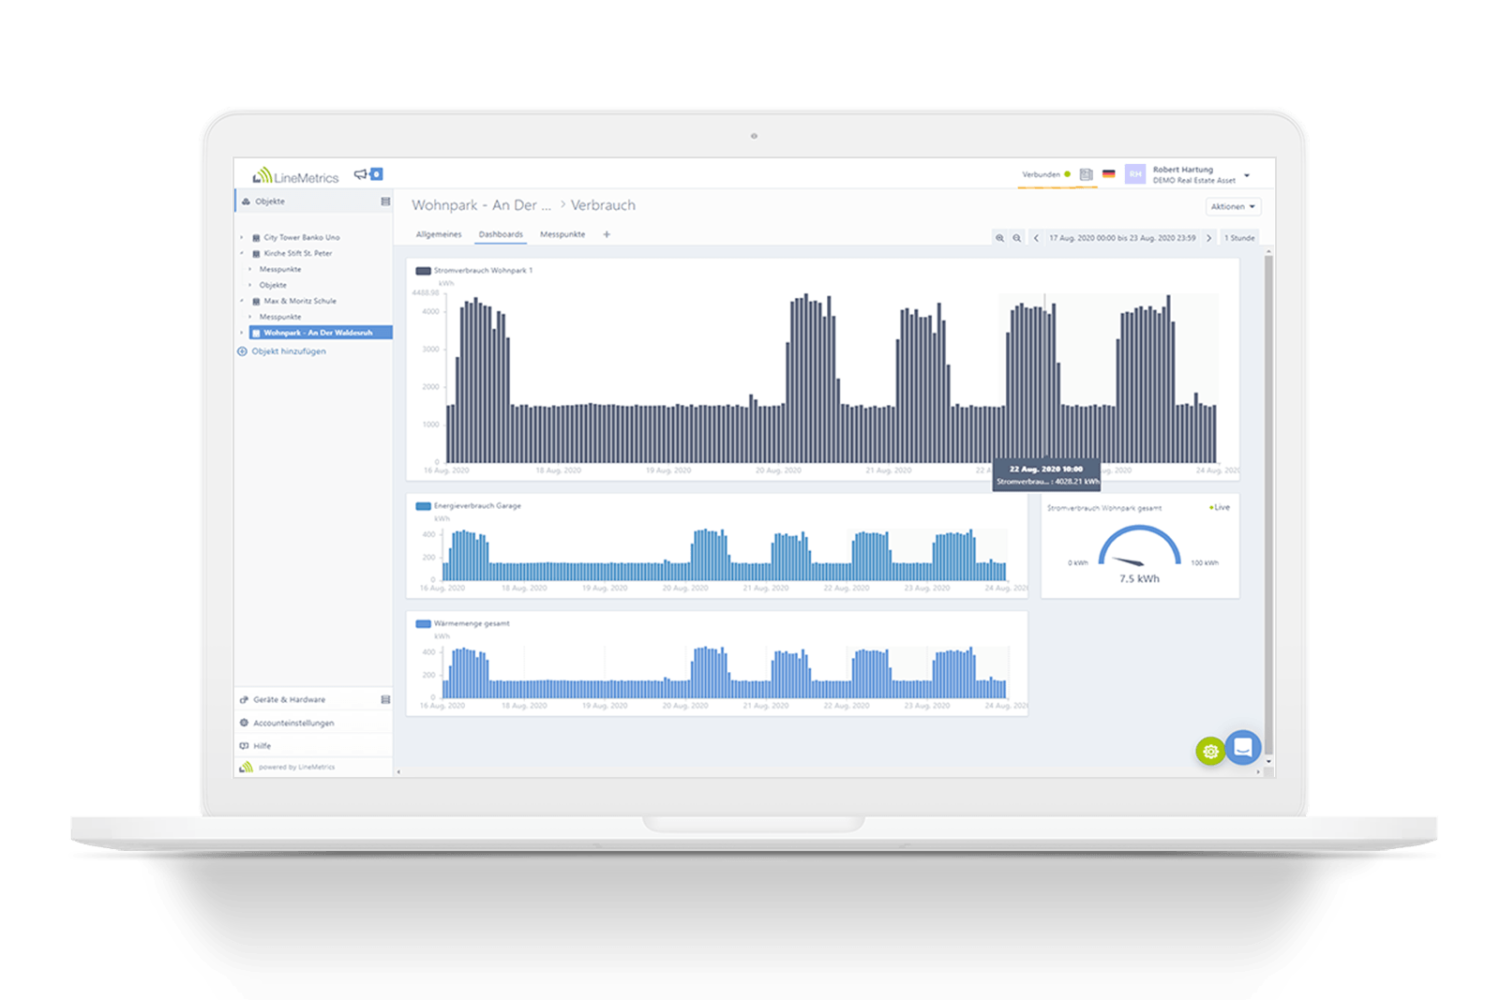Expand the City Tower Banko Uno node
This screenshot has height=1000, width=1500.
tap(242, 238)
